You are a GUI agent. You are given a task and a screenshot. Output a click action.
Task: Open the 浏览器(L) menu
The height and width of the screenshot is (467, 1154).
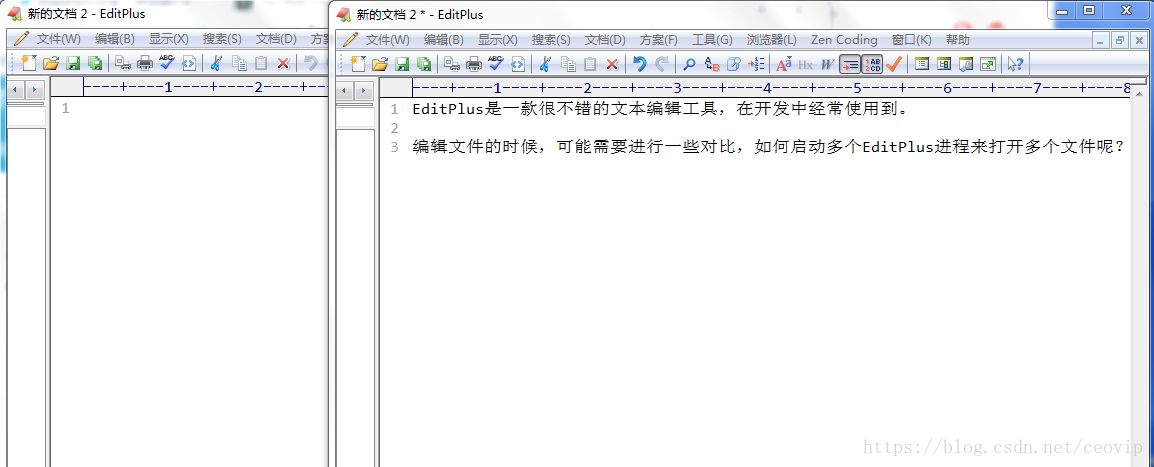[771, 40]
